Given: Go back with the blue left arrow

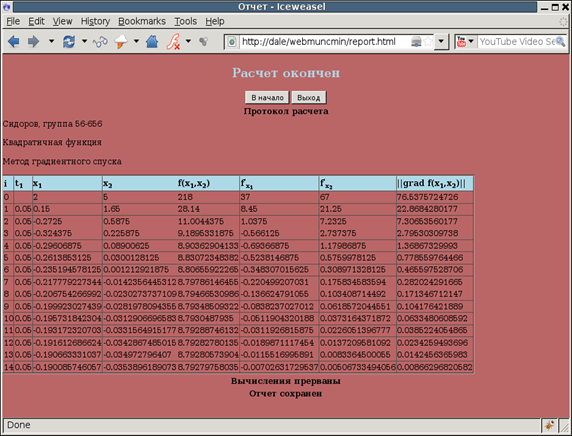Looking at the screenshot, I should (13, 42).
